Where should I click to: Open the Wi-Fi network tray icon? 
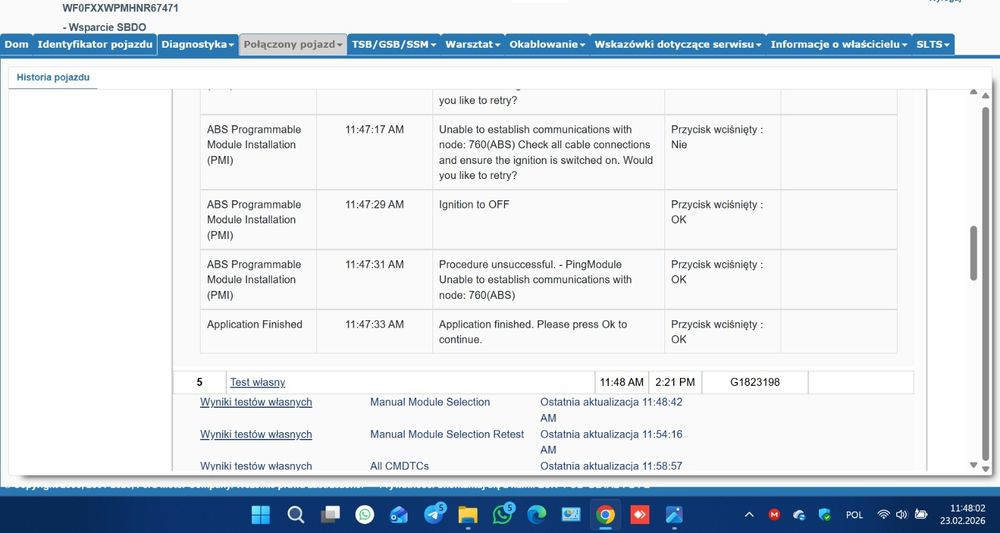click(883, 515)
